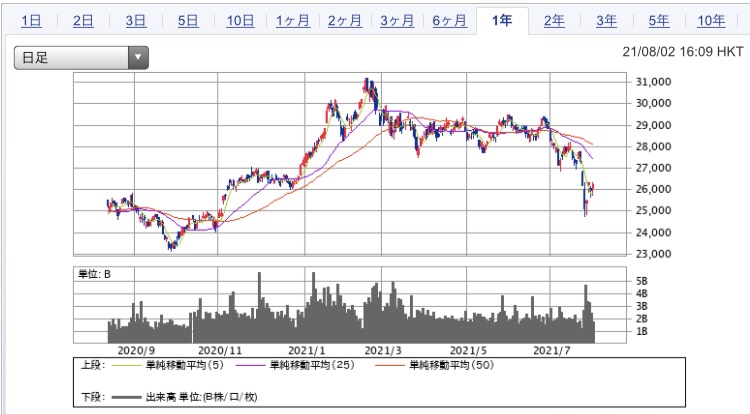Click the 単位: B label in volume chart
The width and height of the screenshot is (750, 414).
click(94, 274)
